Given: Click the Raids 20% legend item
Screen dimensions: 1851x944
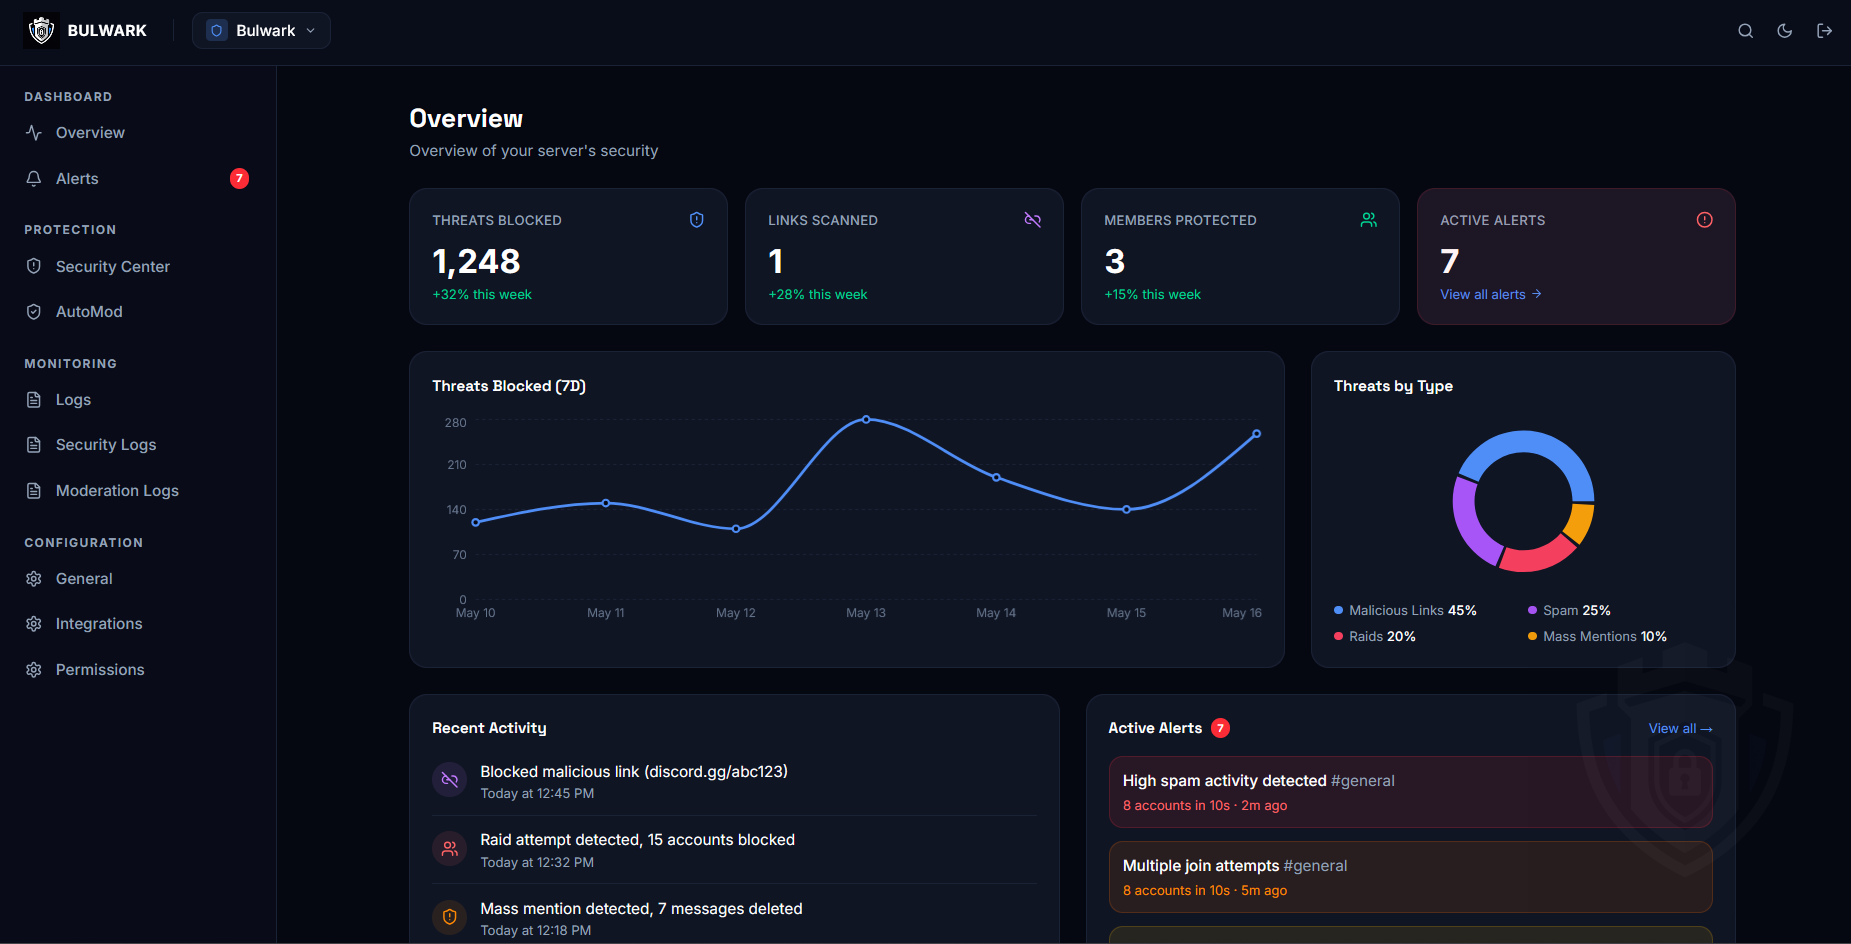Looking at the screenshot, I should pos(1375,637).
